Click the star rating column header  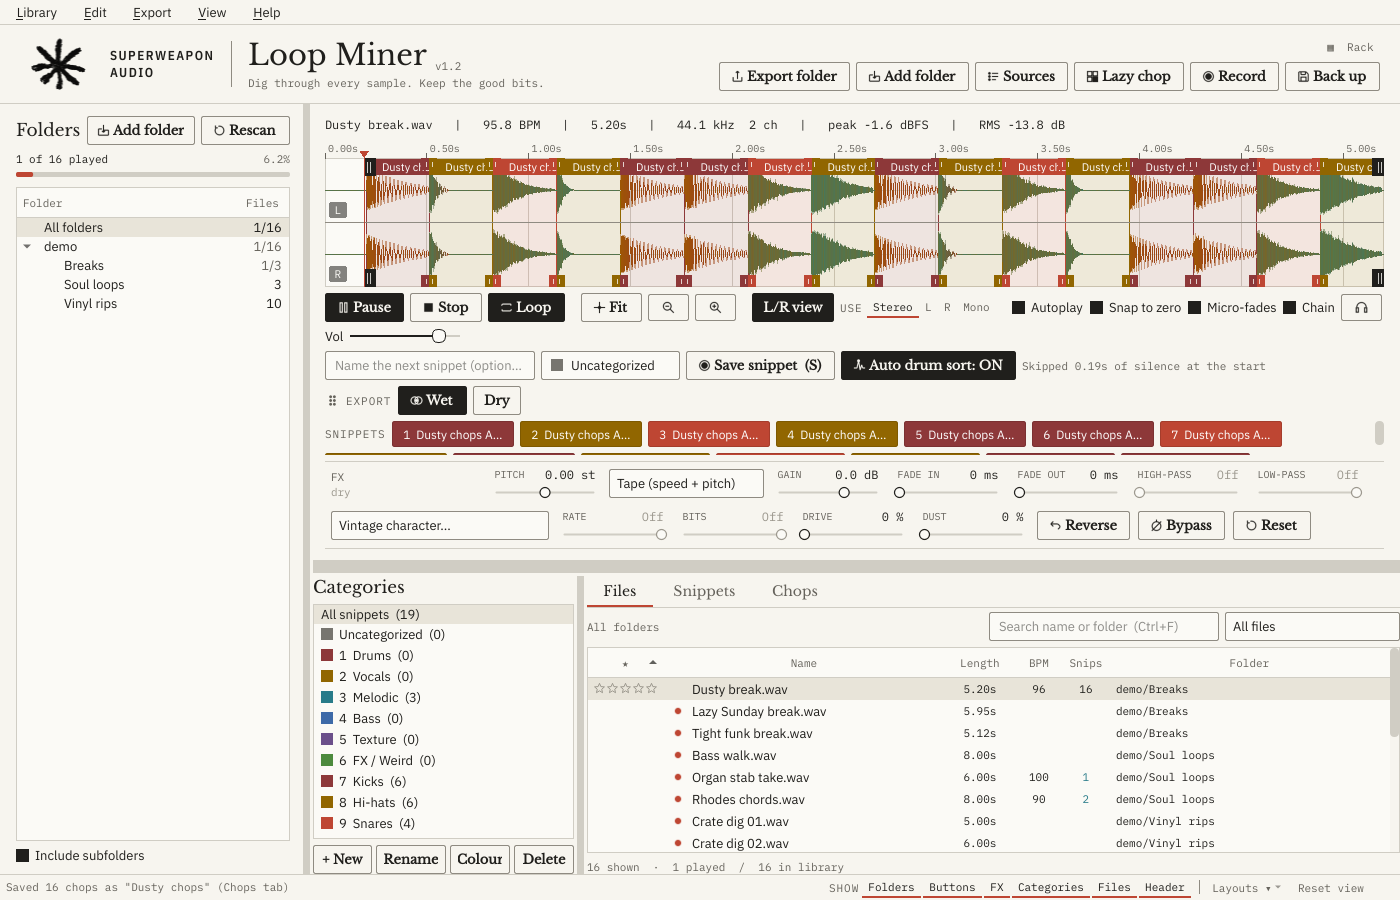[x=625, y=664]
